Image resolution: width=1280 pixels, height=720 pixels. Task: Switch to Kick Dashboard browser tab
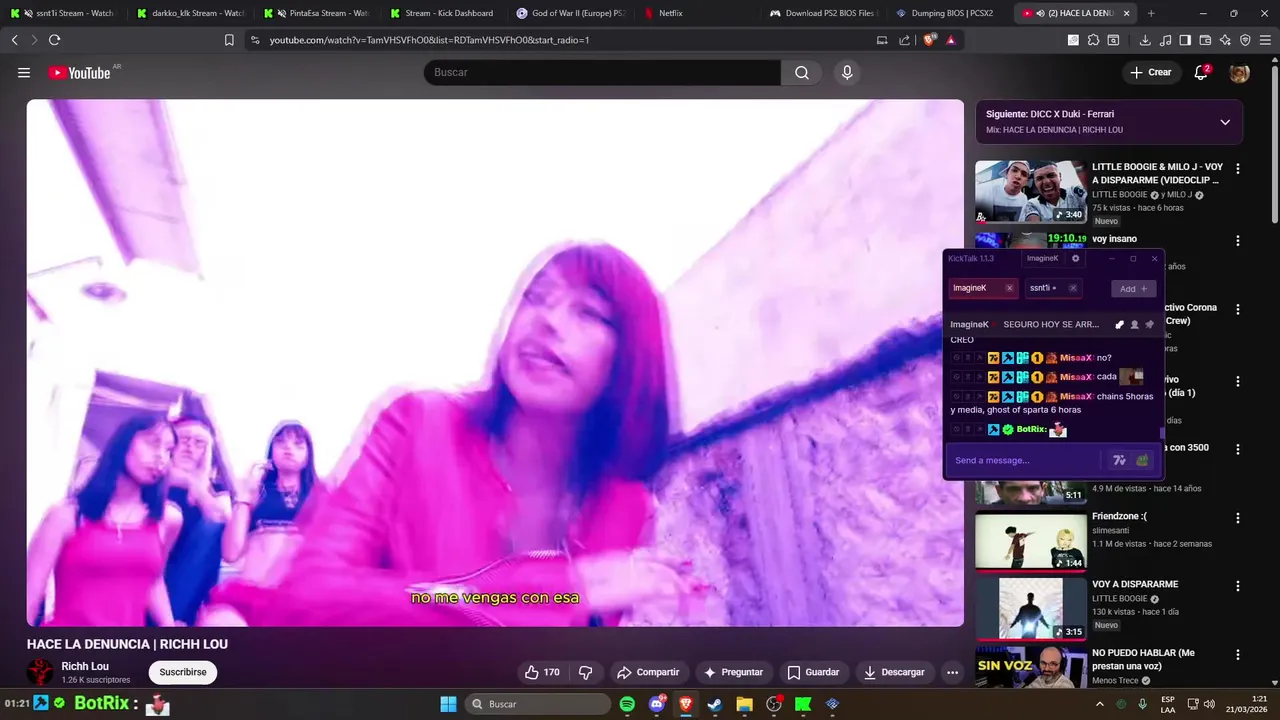442,13
